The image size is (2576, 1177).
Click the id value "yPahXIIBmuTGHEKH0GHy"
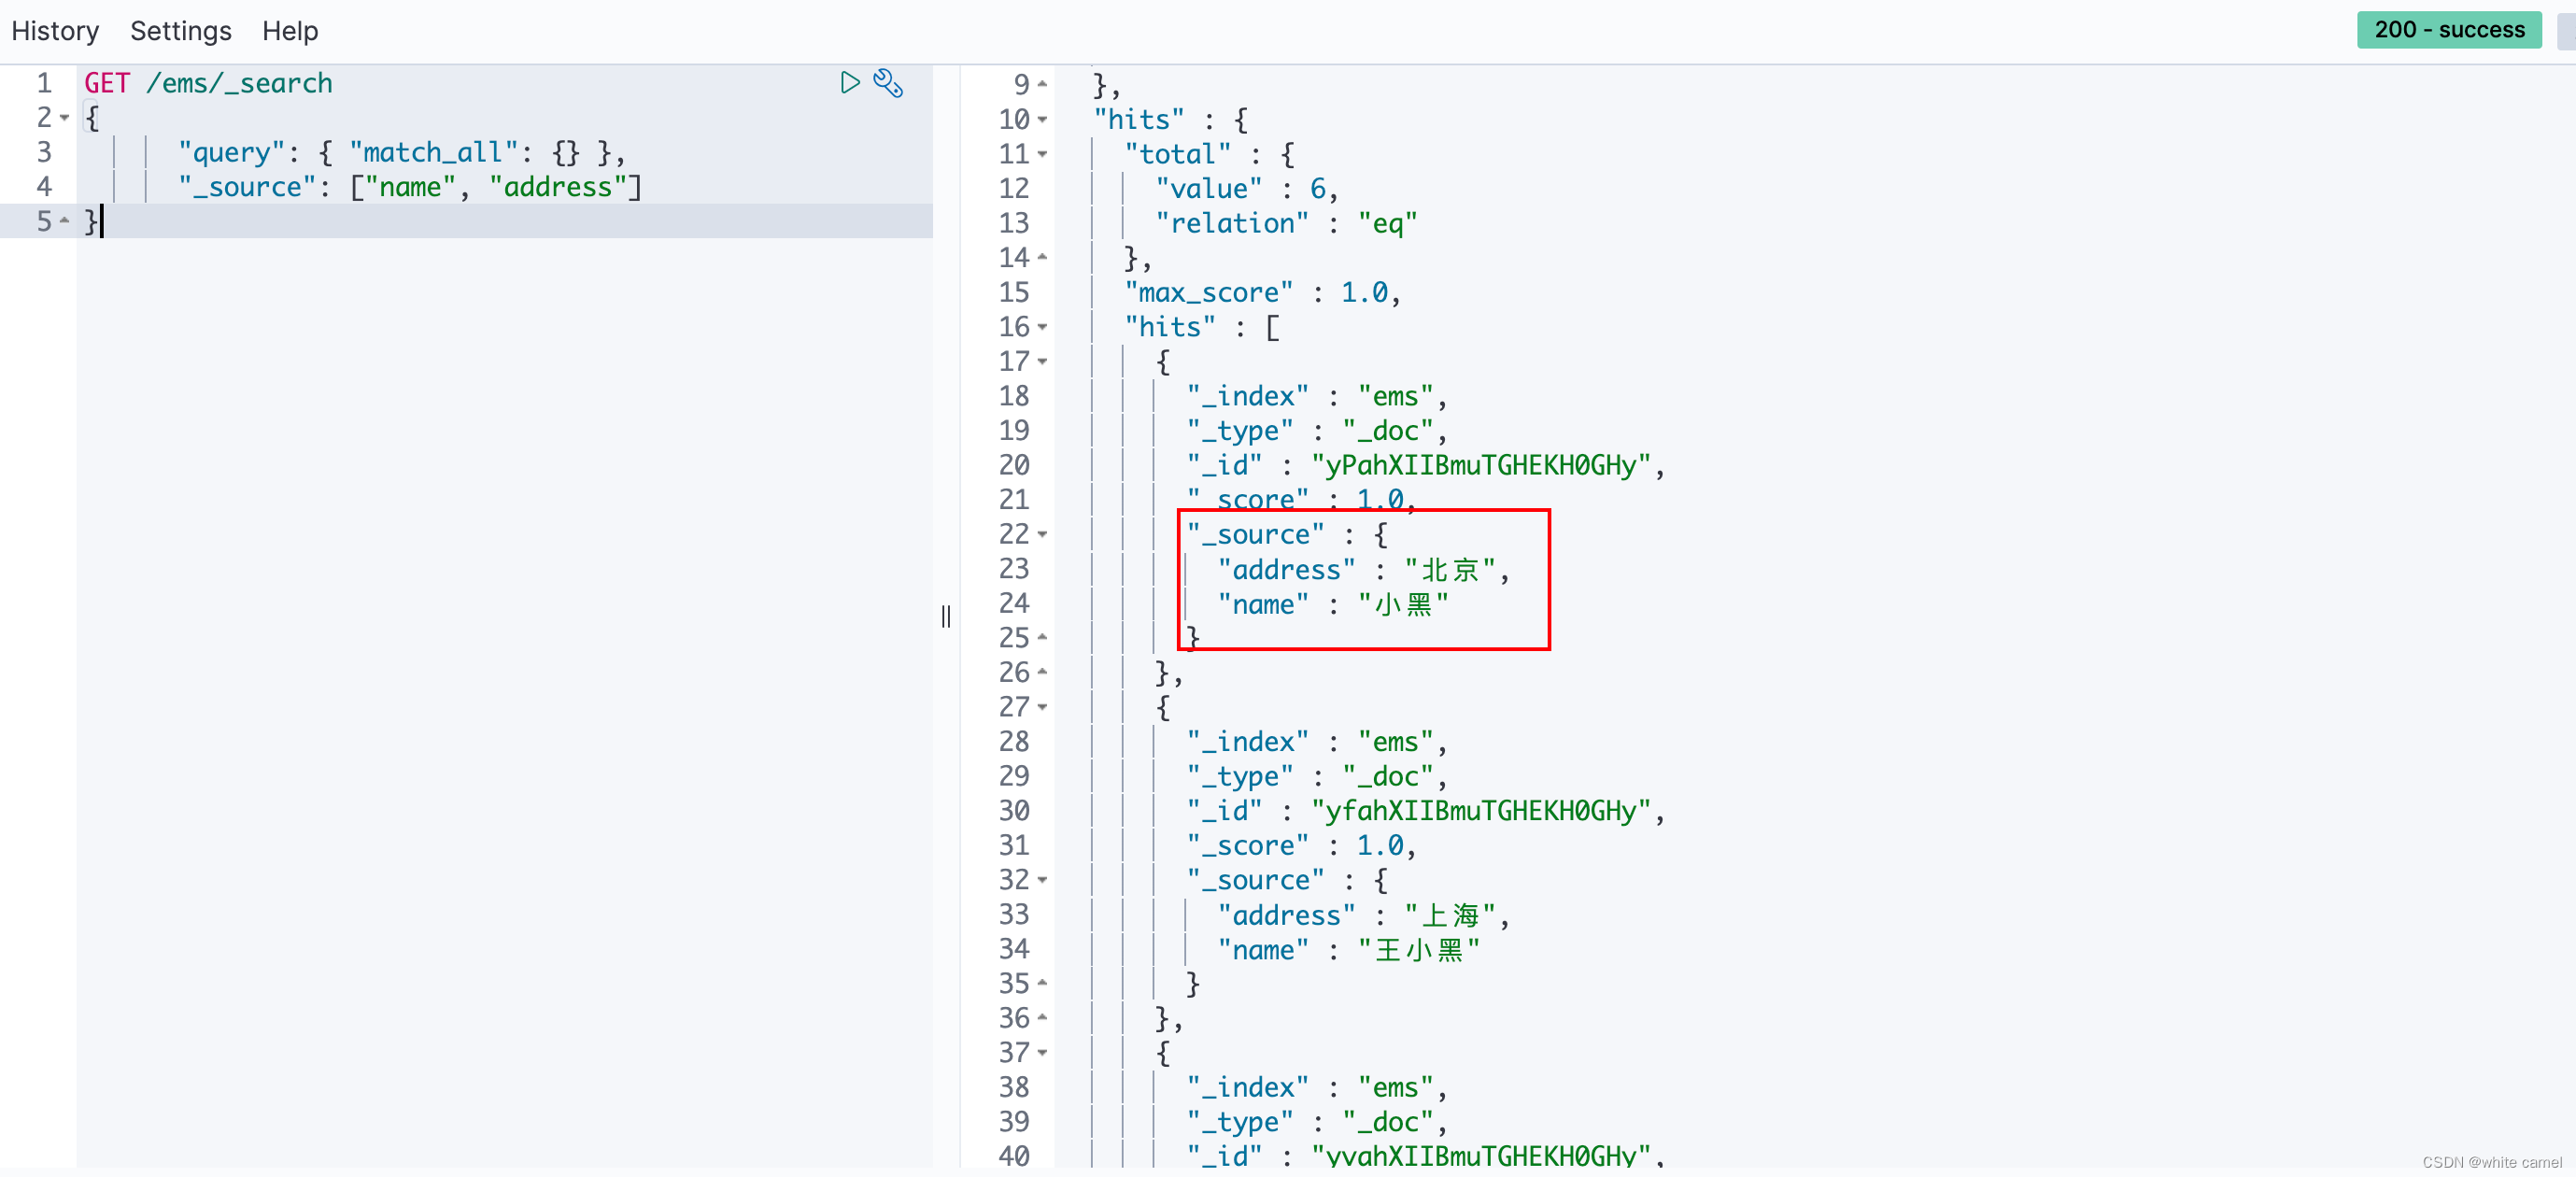click(1481, 465)
